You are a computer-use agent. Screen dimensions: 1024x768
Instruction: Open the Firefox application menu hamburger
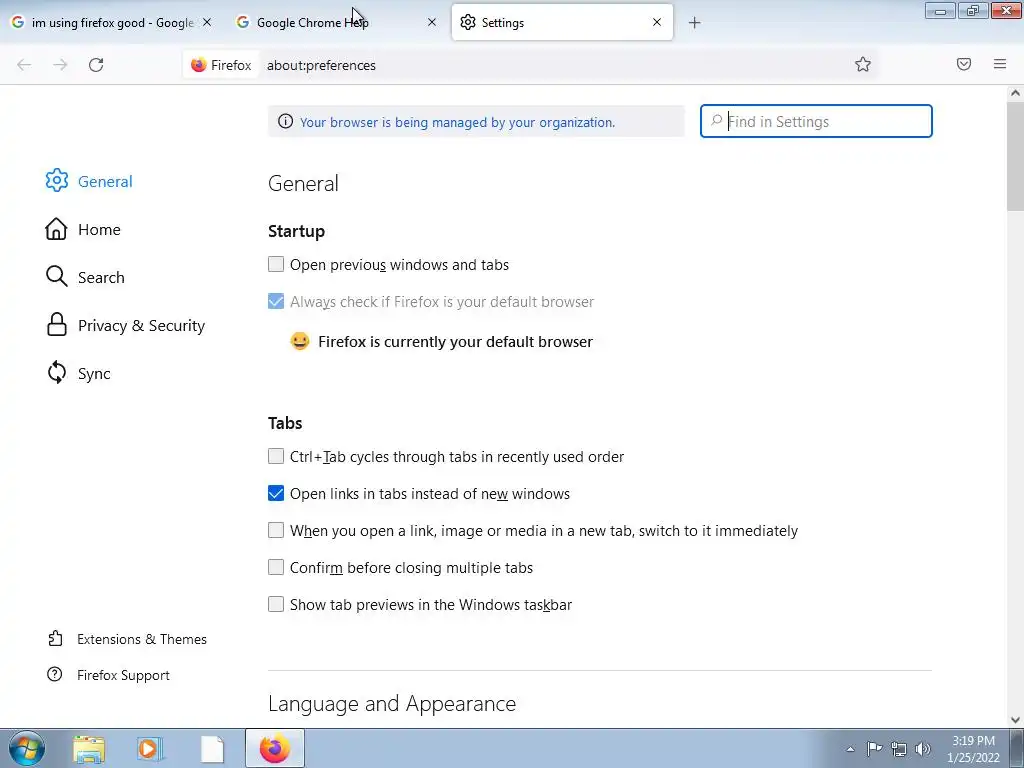coord(1000,64)
